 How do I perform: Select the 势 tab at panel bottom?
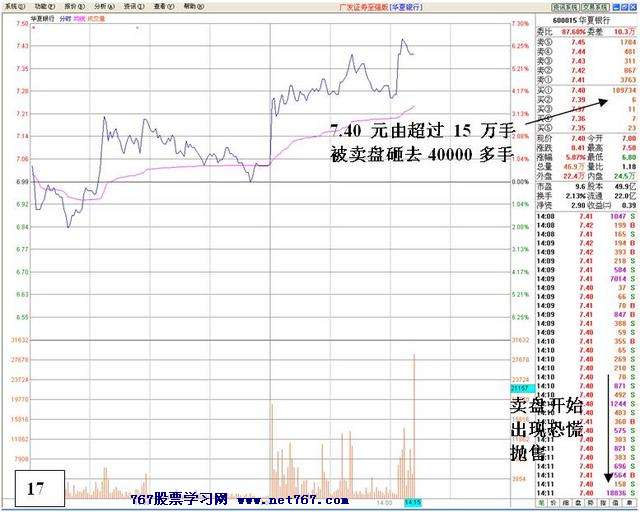pyautogui.click(x=591, y=502)
